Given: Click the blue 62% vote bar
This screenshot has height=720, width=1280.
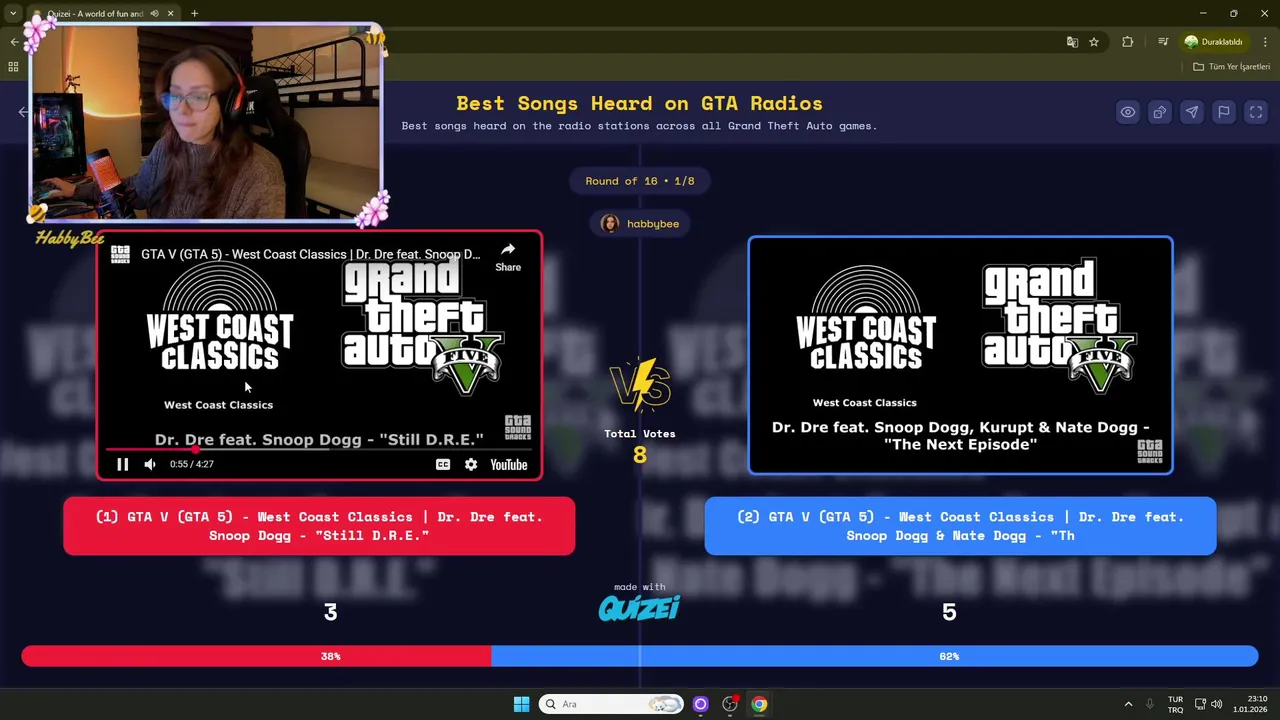Looking at the screenshot, I should (x=874, y=656).
